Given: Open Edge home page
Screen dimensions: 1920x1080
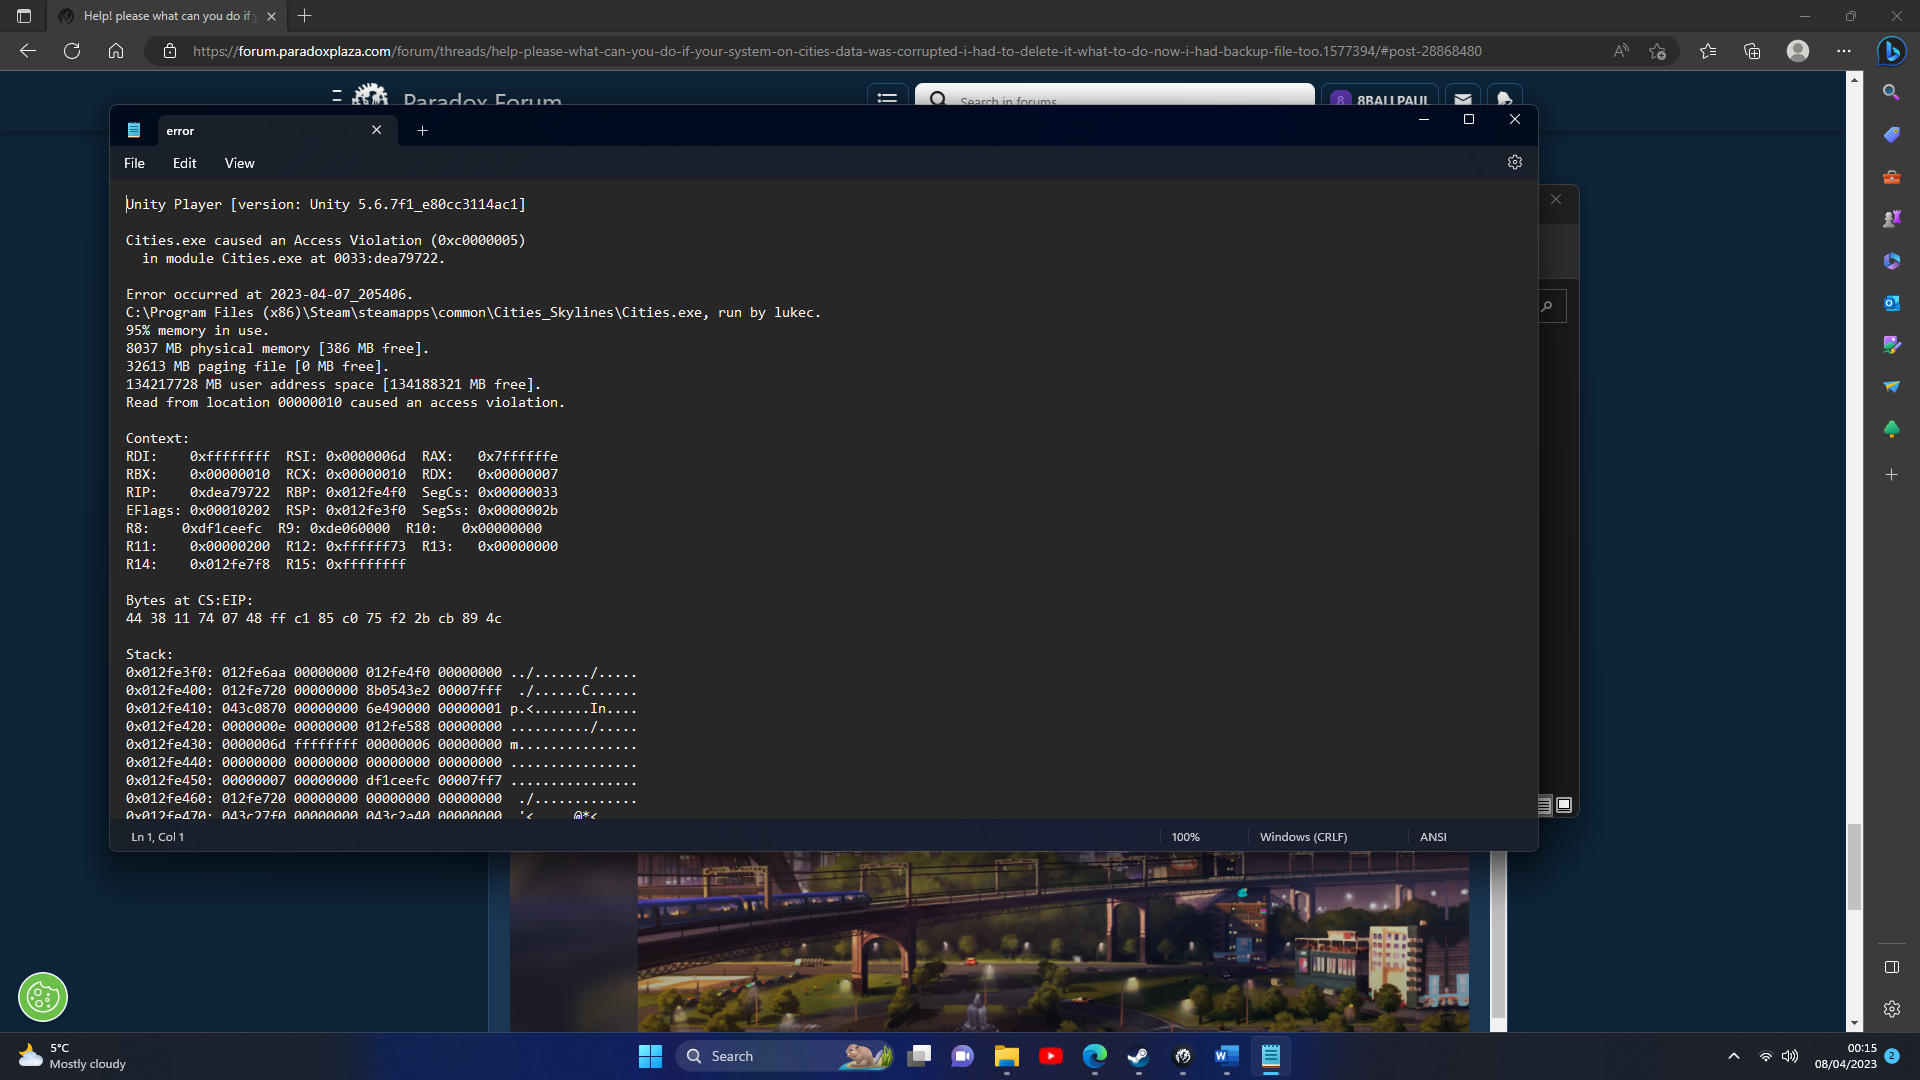Looking at the screenshot, I should click(x=116, y=51).
